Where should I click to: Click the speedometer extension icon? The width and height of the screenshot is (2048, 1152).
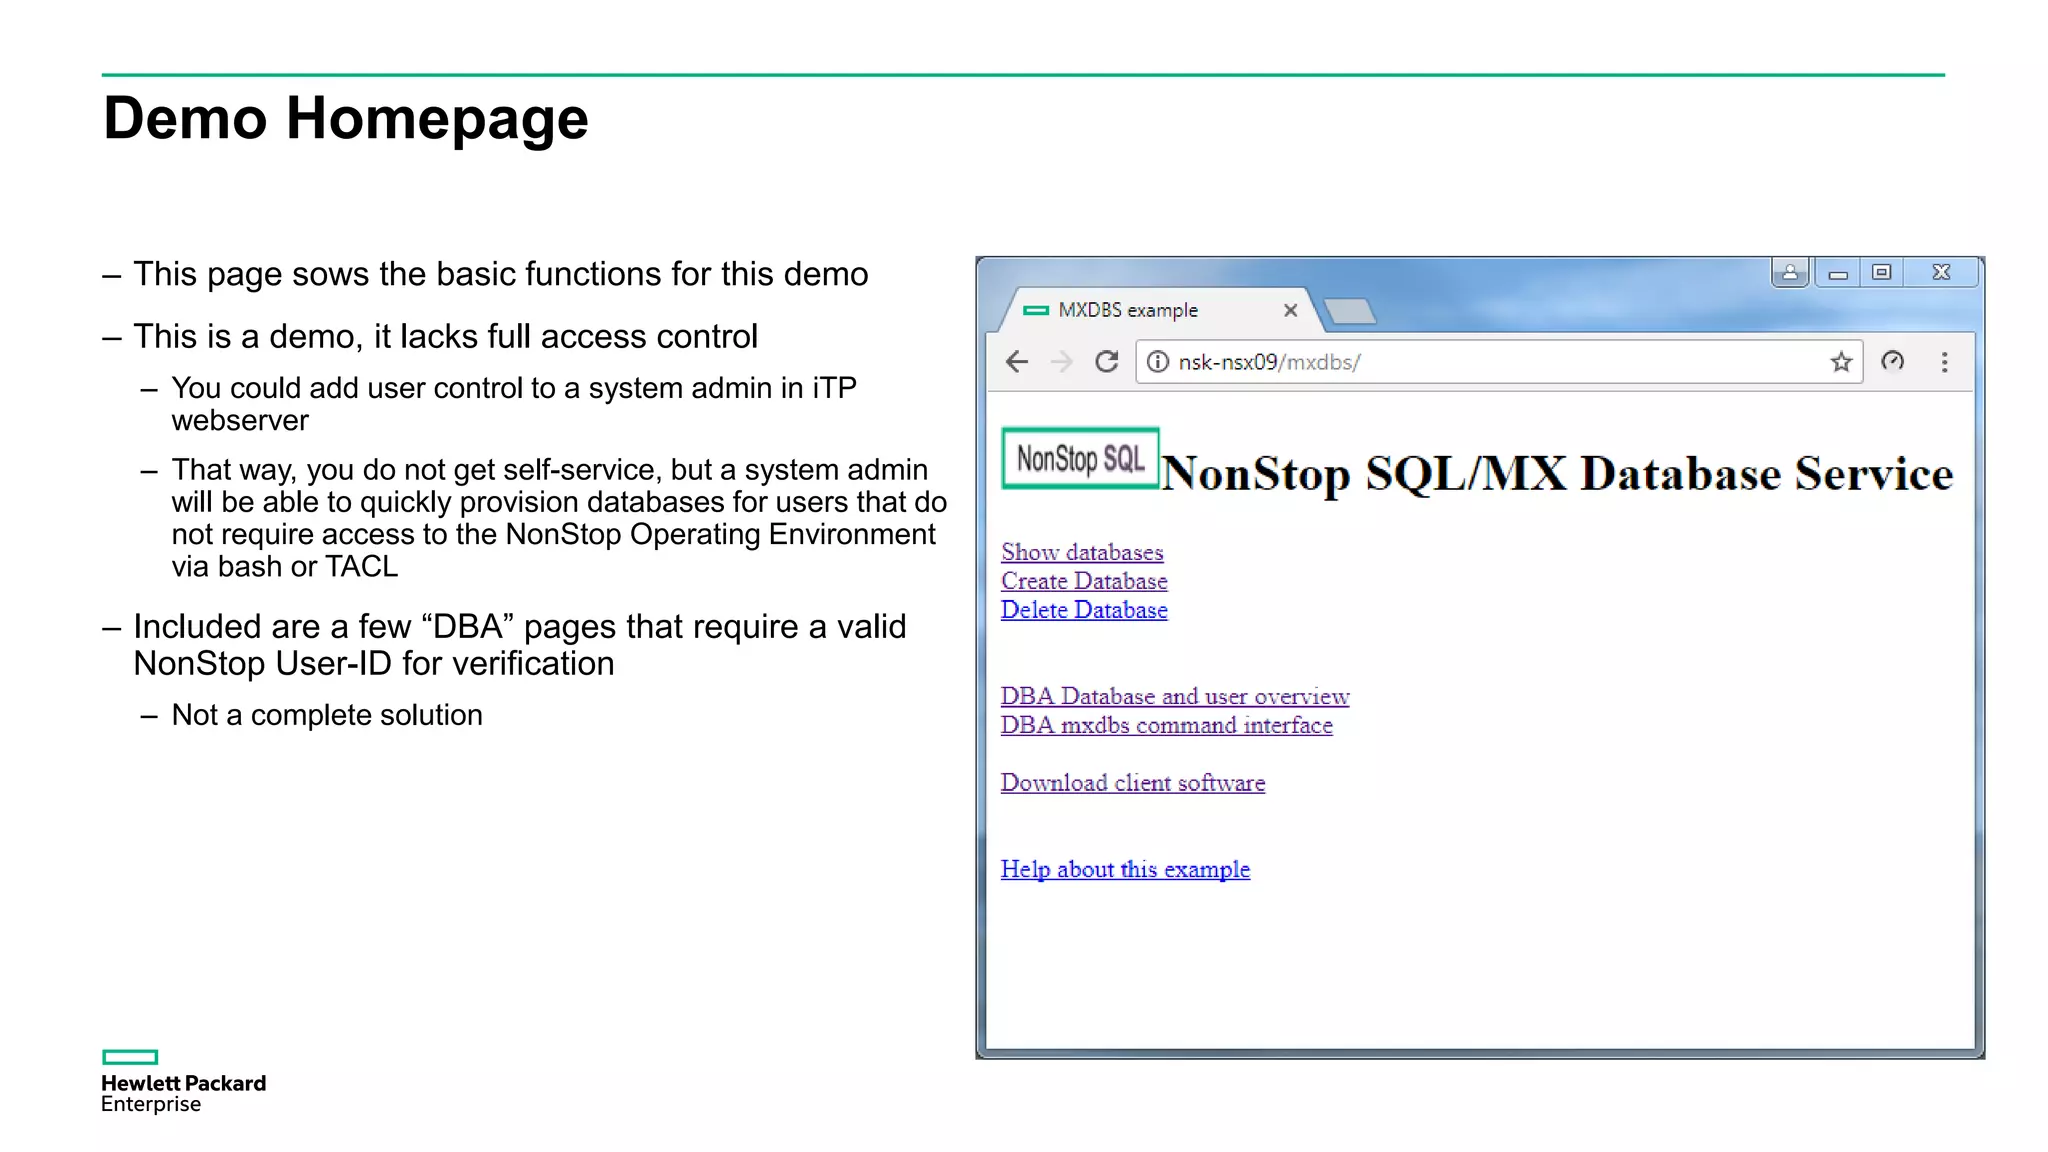click(1893, 361)
